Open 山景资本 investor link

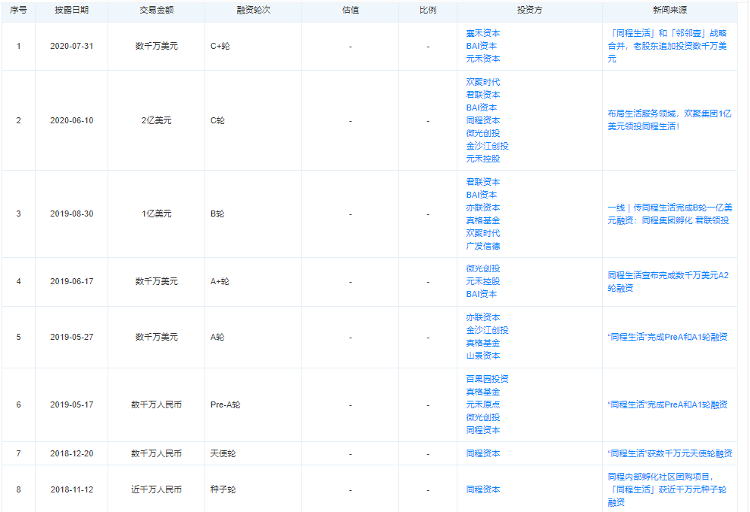point(483,356)
